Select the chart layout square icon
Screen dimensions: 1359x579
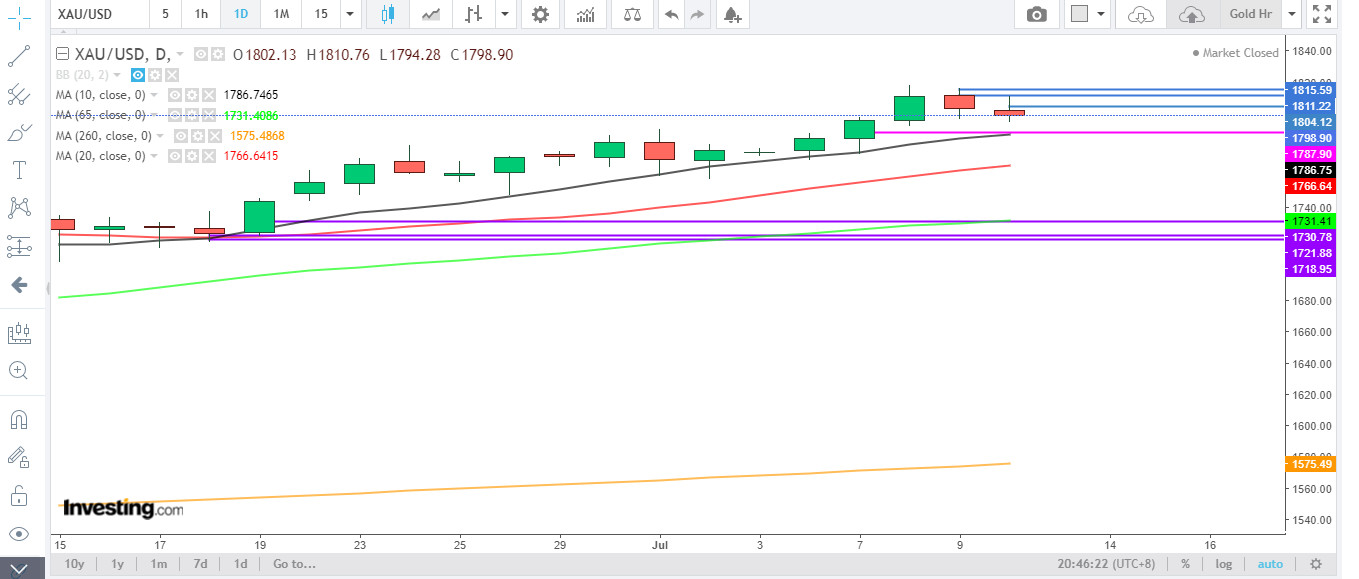tap(1079, 14)
